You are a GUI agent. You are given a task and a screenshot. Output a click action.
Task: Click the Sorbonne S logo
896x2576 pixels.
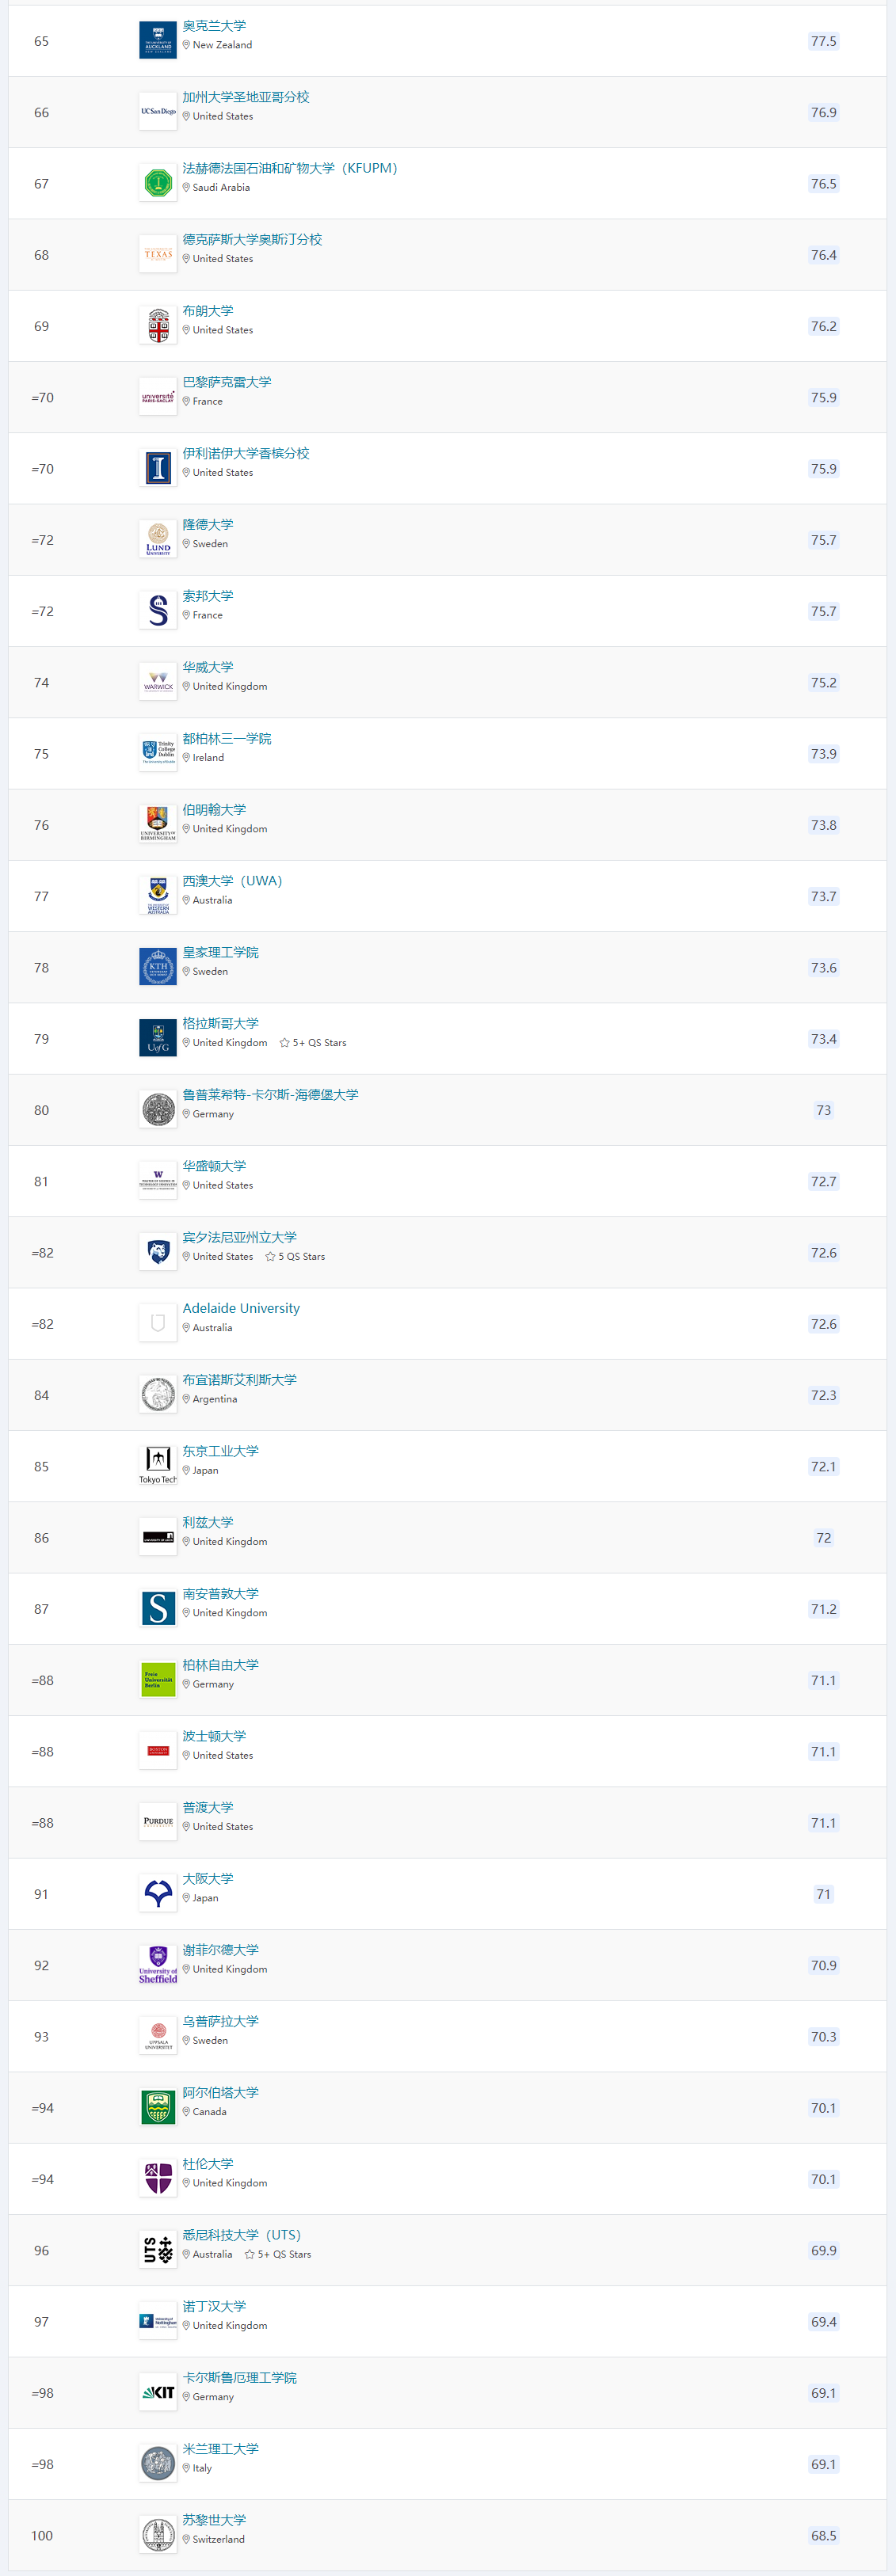[158, 611]
